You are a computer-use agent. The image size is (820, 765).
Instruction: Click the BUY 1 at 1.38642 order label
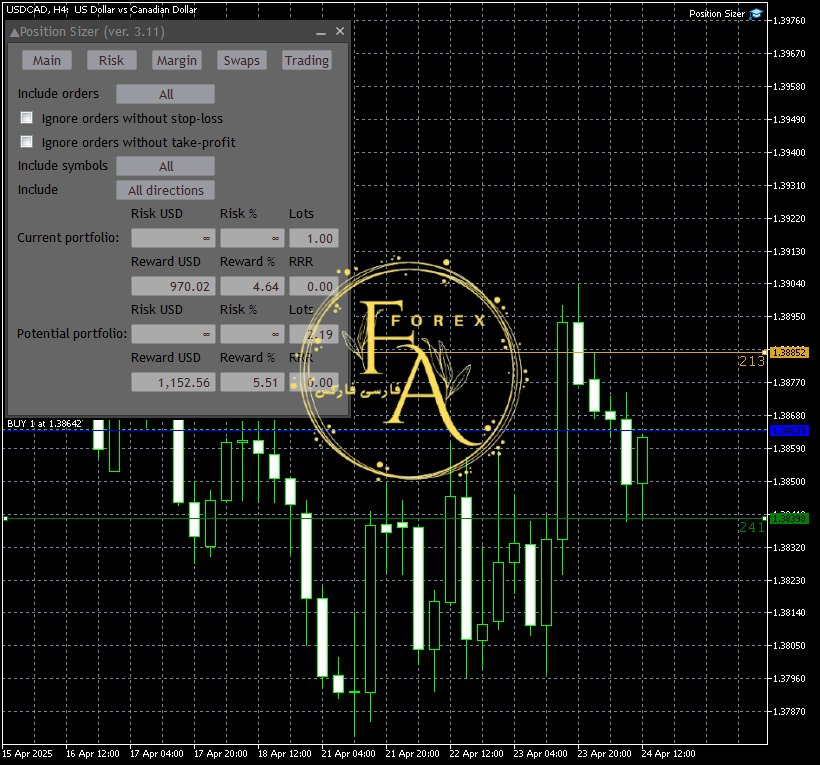coord(44,424)
